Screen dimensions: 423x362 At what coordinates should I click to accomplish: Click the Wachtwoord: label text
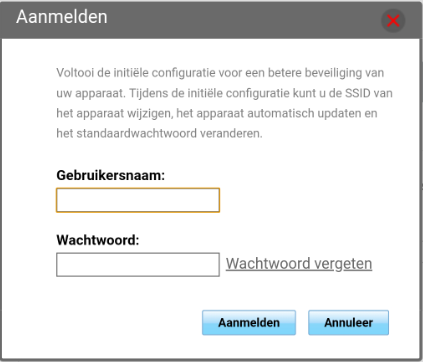pos(98,240)
